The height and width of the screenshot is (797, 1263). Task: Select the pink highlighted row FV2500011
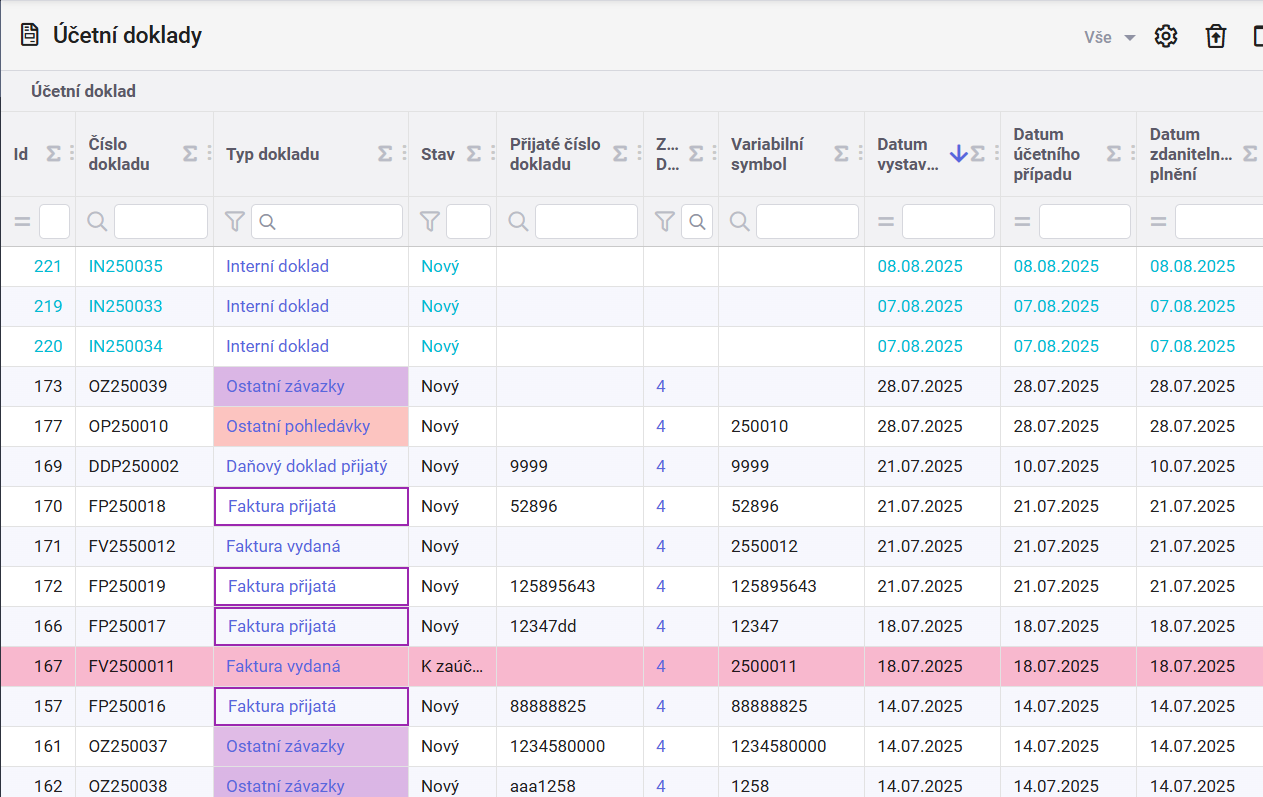coord(631,666)
